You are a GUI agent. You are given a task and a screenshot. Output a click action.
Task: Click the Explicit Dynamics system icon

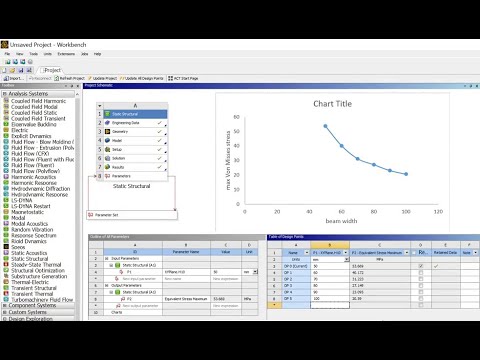click(6, 136)
